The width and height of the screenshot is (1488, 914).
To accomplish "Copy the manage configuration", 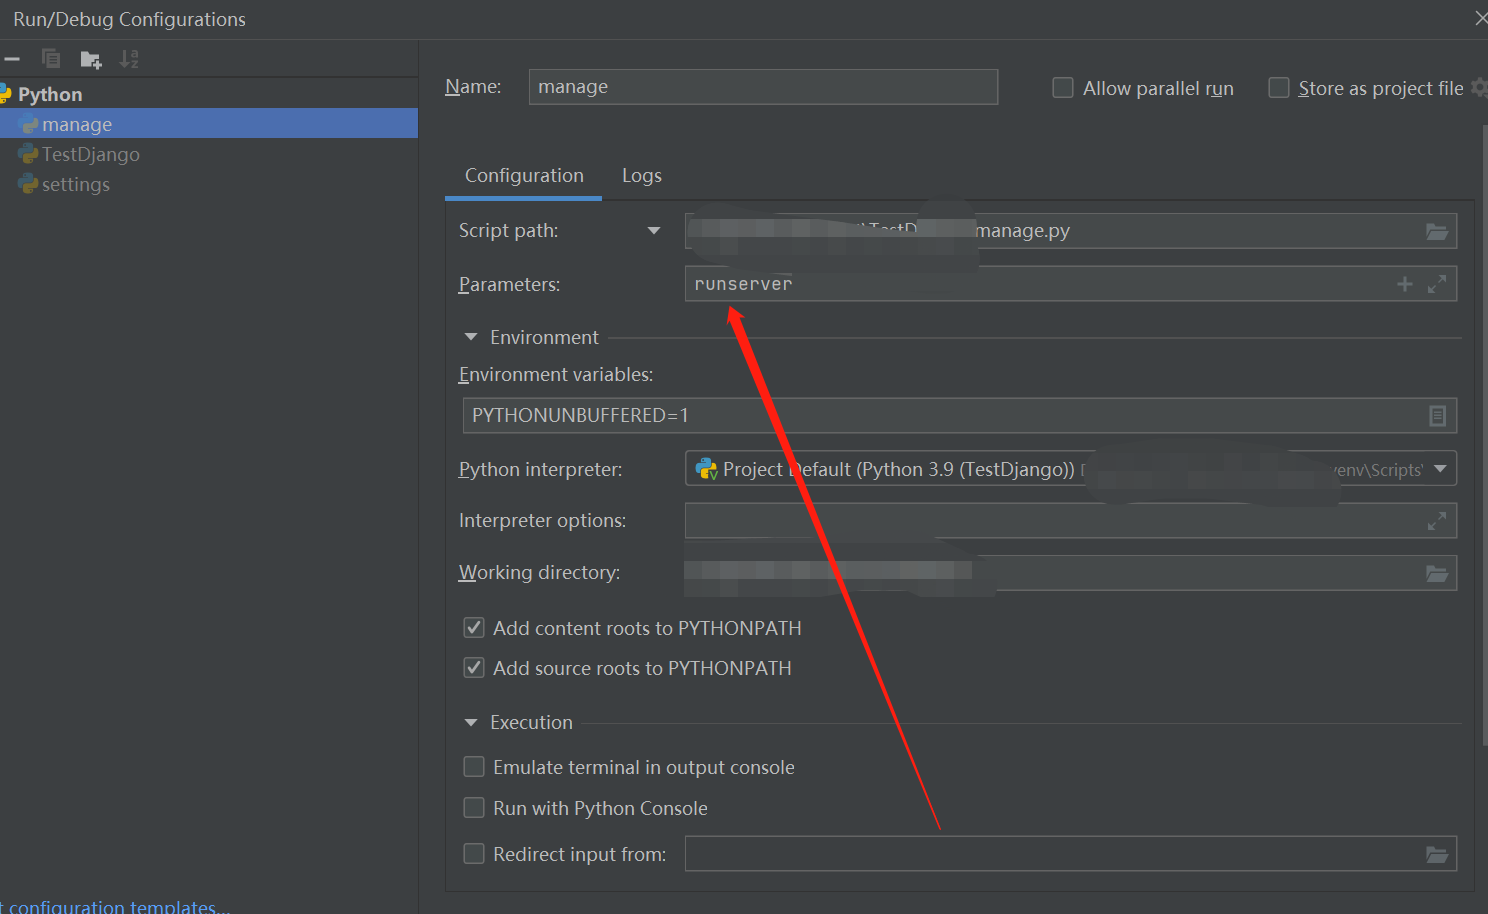I will (51, 58).
